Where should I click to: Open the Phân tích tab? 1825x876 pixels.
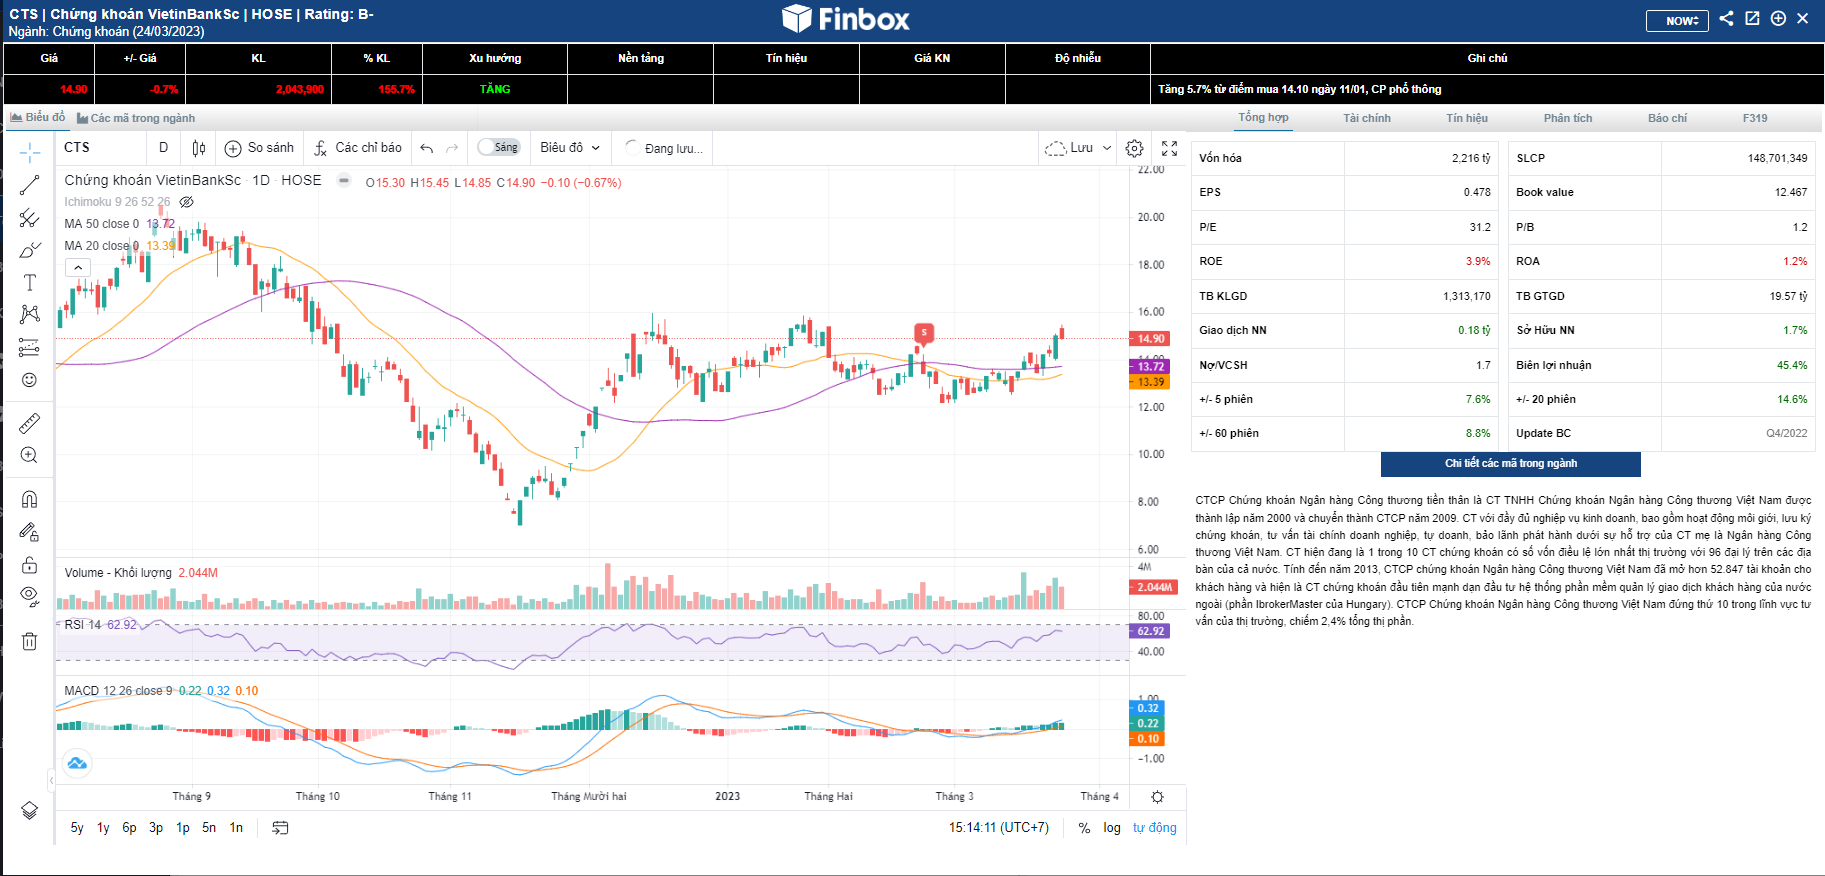coord(1567,118)
